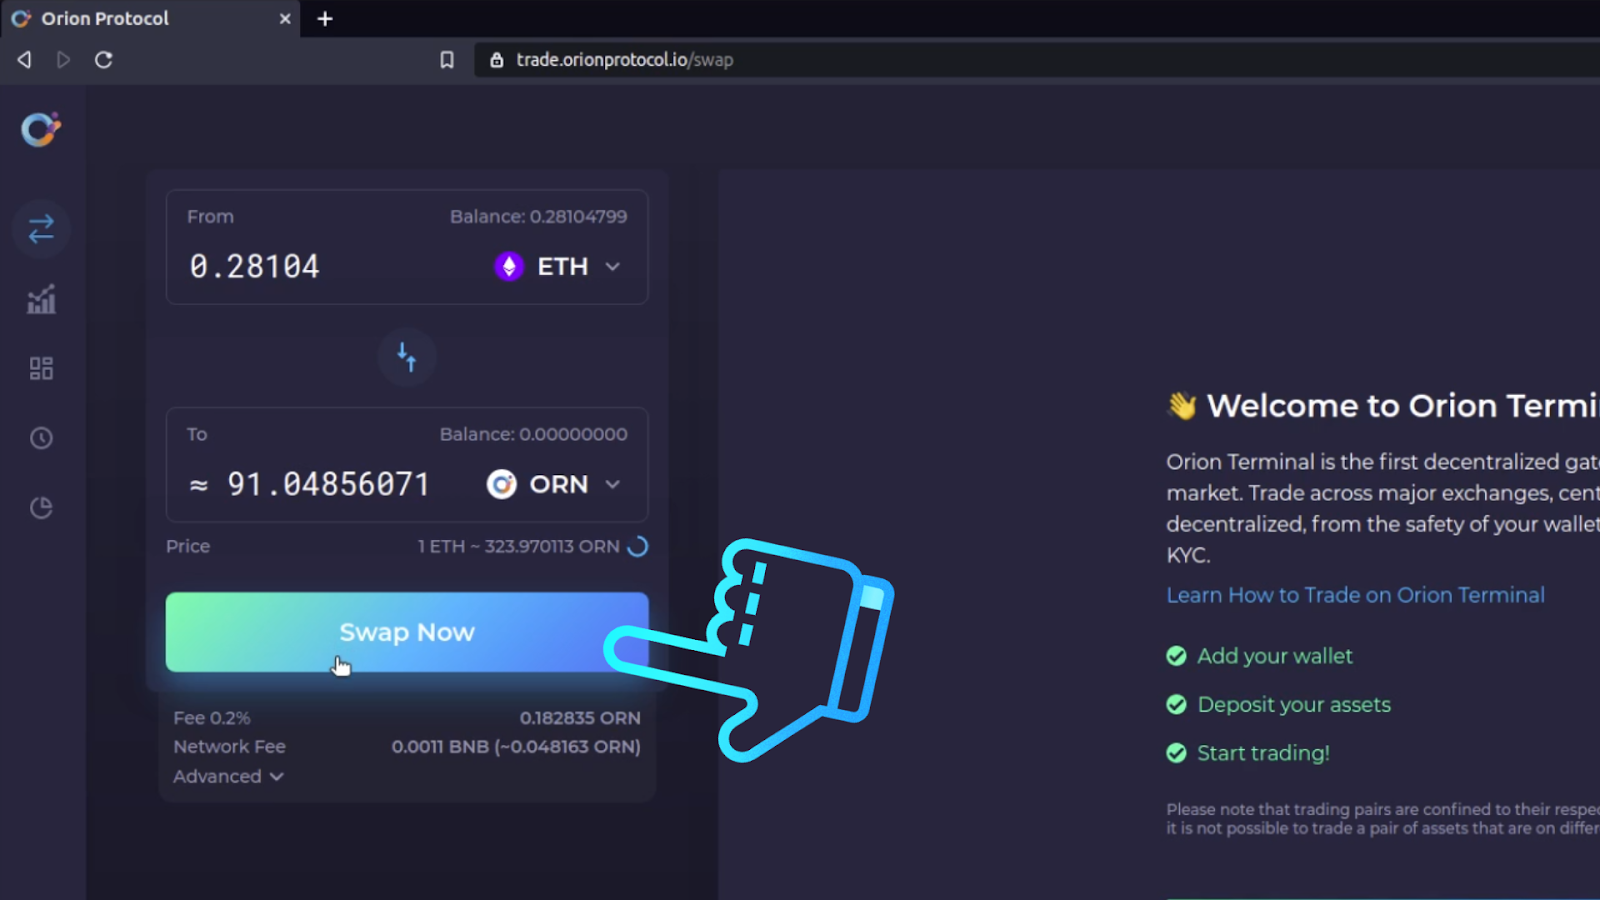Click the Orion Protocol logo in sidebar
1600x900 pixels.
41,129
